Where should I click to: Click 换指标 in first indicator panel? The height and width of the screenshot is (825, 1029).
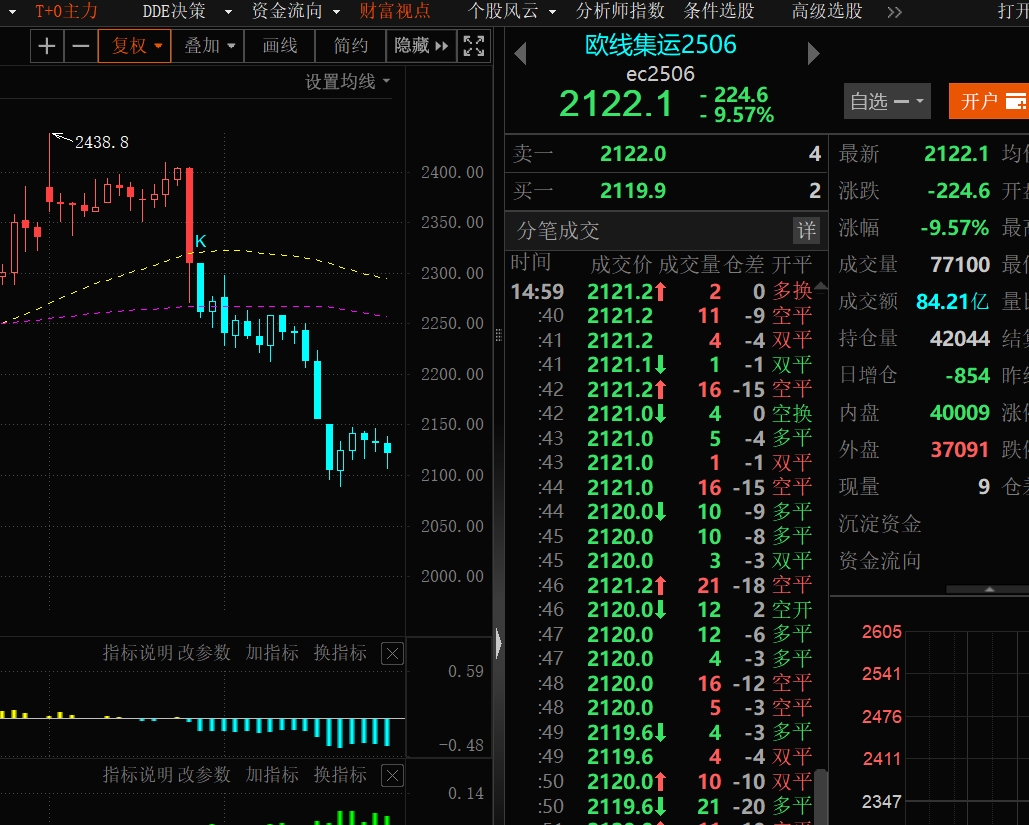click(340, 653)
